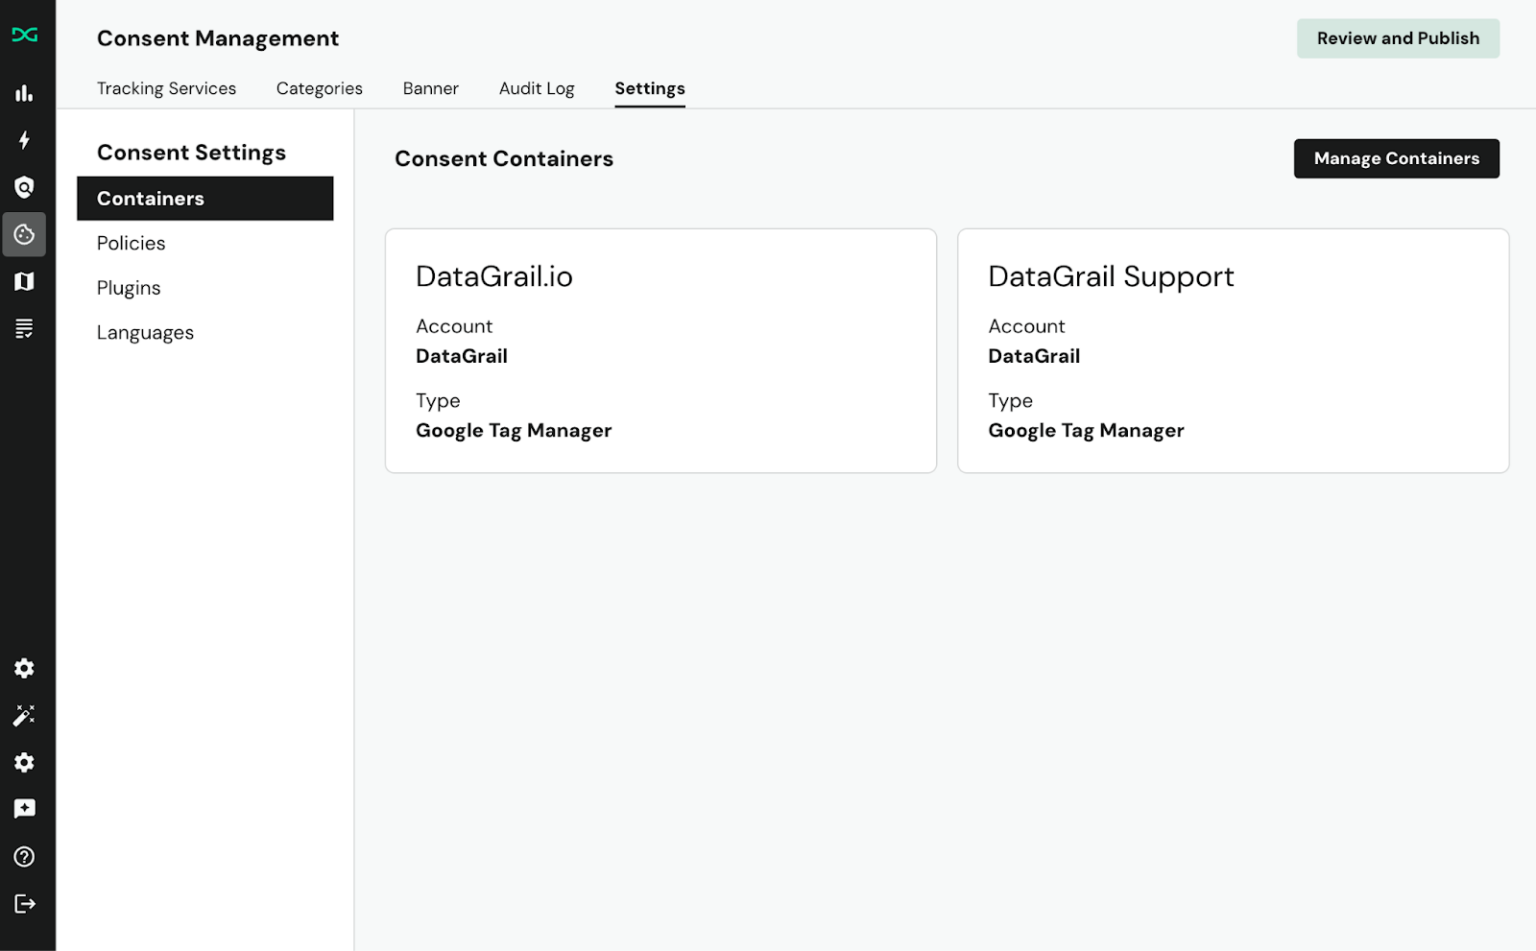Click the log out icon at sidebar bottom

click(x=25, y=903)
